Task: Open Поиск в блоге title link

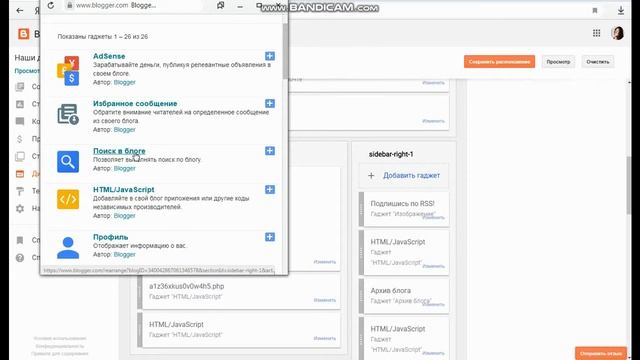Action: [119, 151]
